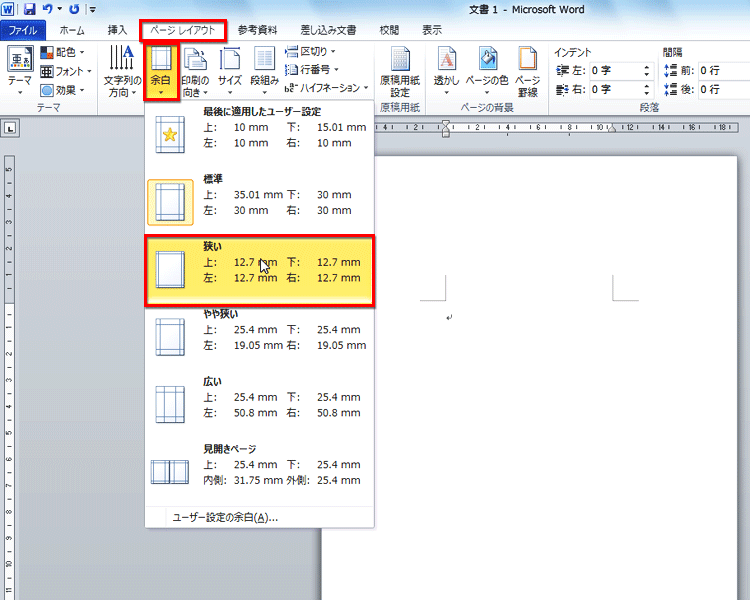Switch to the 参考資料 tab
The height and width of the screenshot is (600, 750).
(x=258, y=30)
